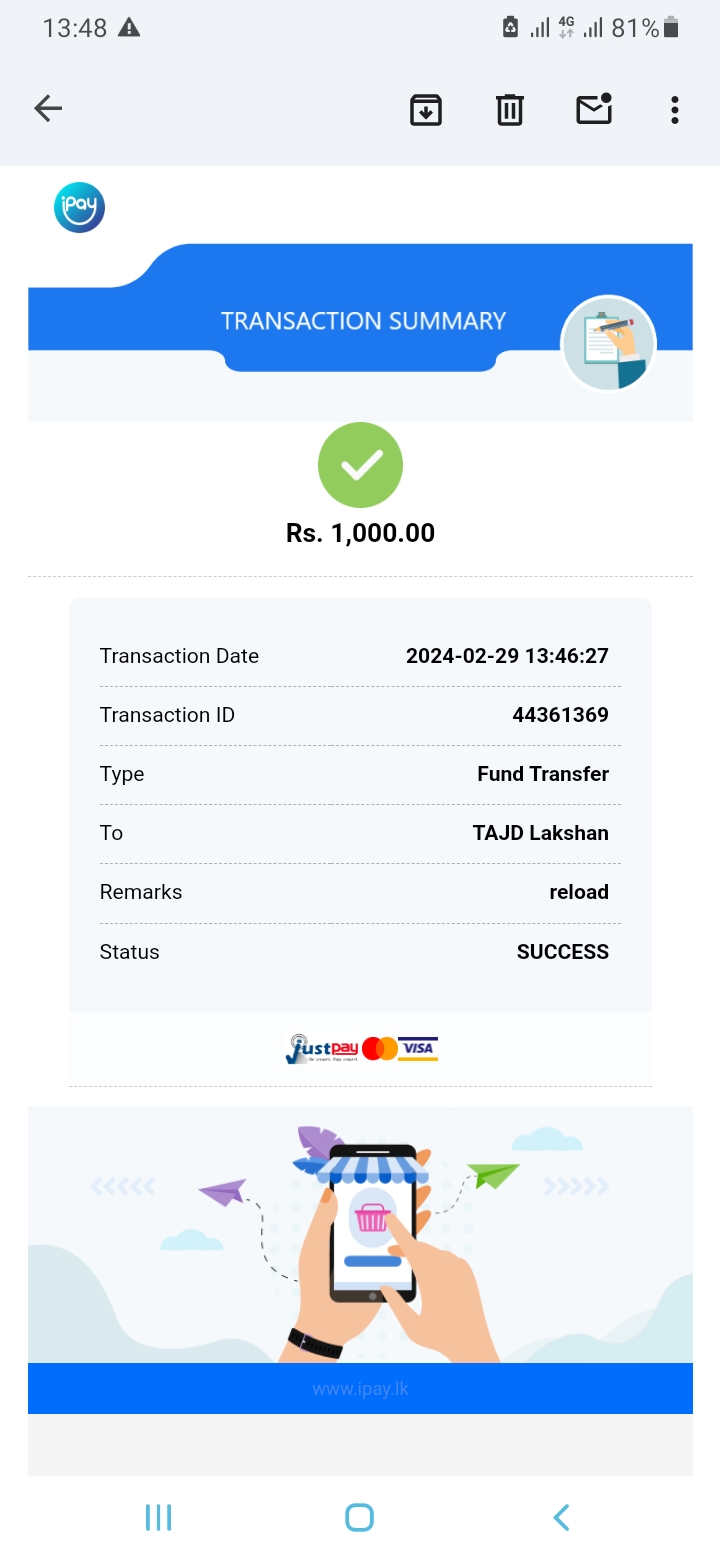Tap the green success checkmark icon

click(360, 465)
